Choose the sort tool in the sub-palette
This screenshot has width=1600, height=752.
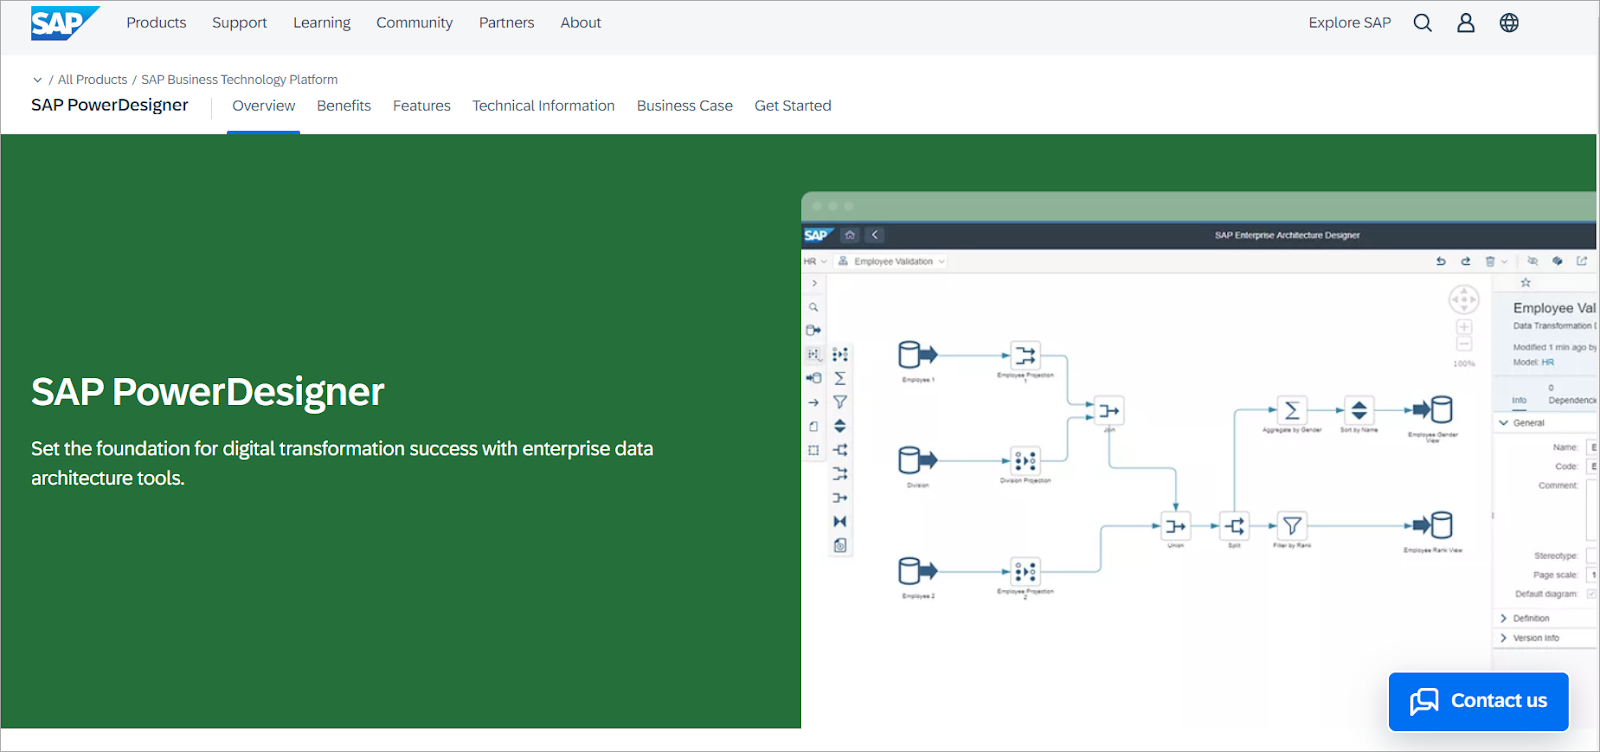point(840,426)
